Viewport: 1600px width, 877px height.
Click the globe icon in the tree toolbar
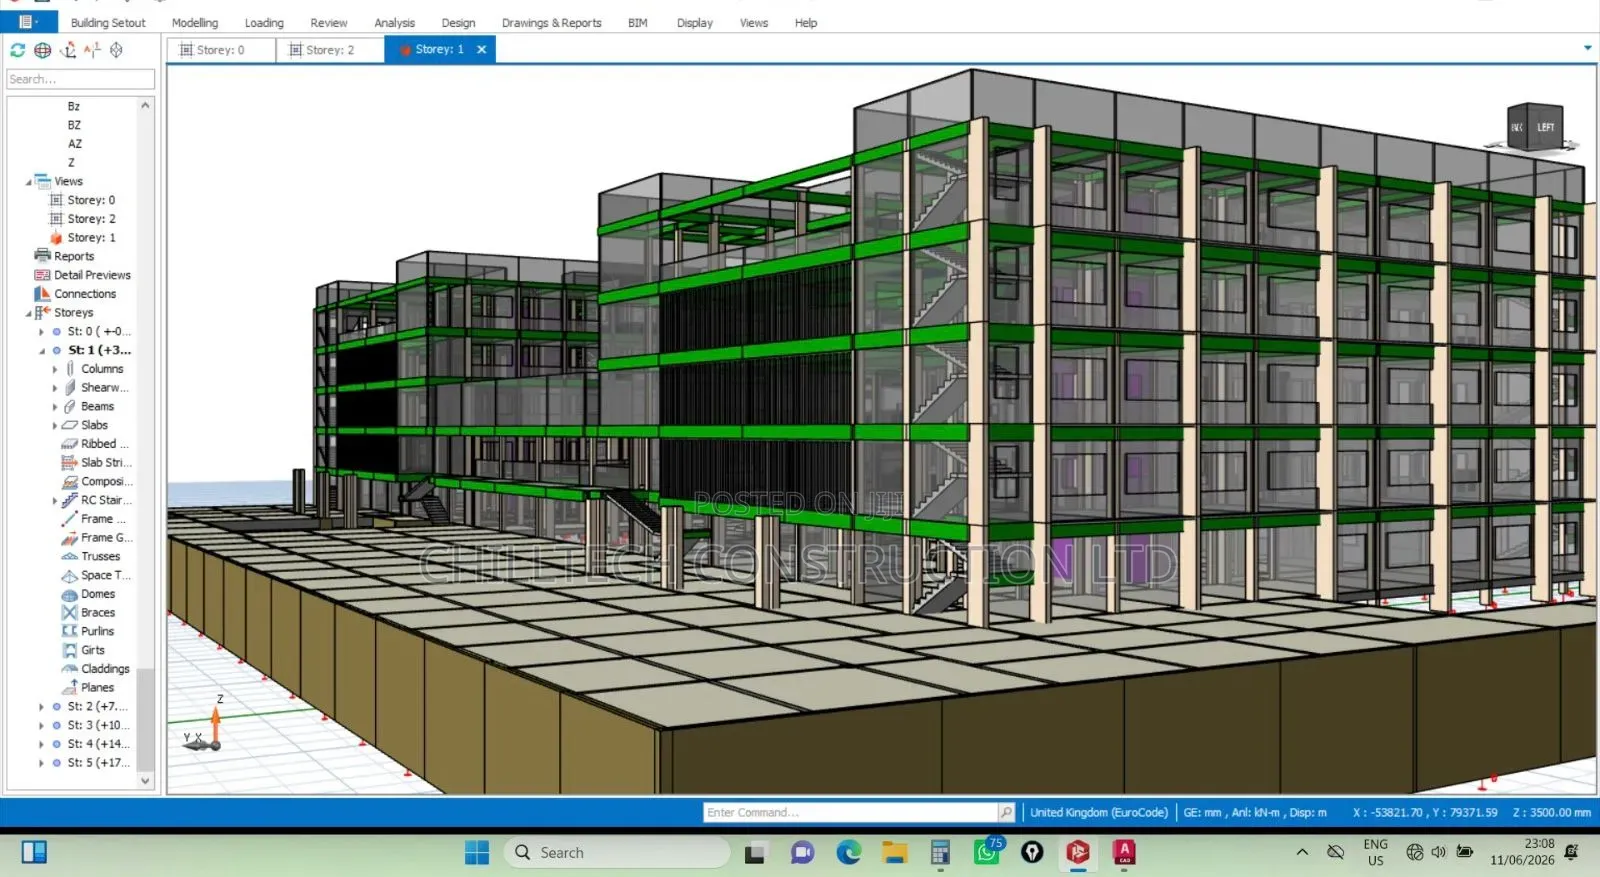(x=43, y=50)
